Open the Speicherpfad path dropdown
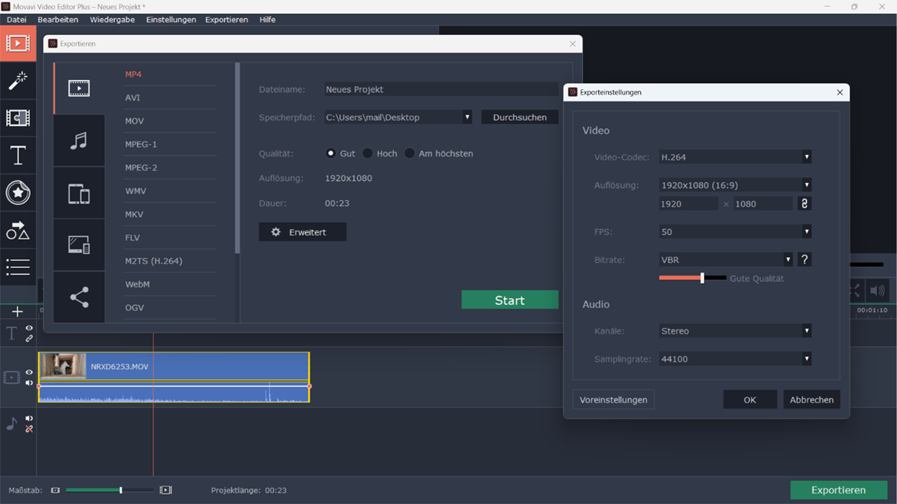The image size is (897, 504). pos(398,117)
